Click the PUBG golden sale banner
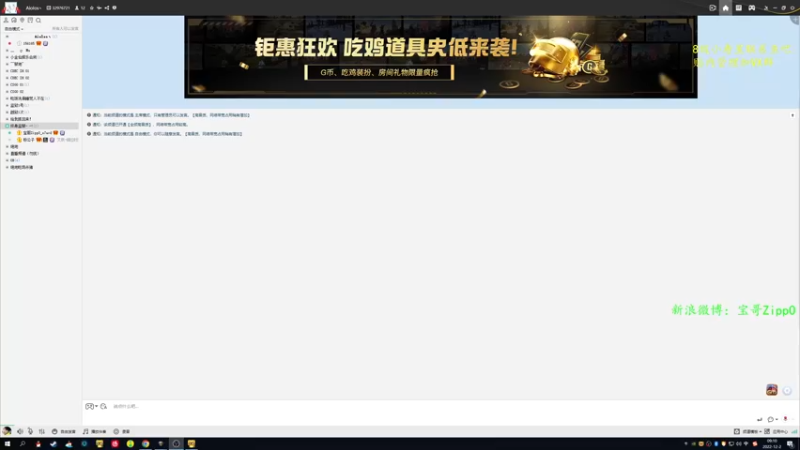Viewport: 800px width, 450px height. point(441,57)
